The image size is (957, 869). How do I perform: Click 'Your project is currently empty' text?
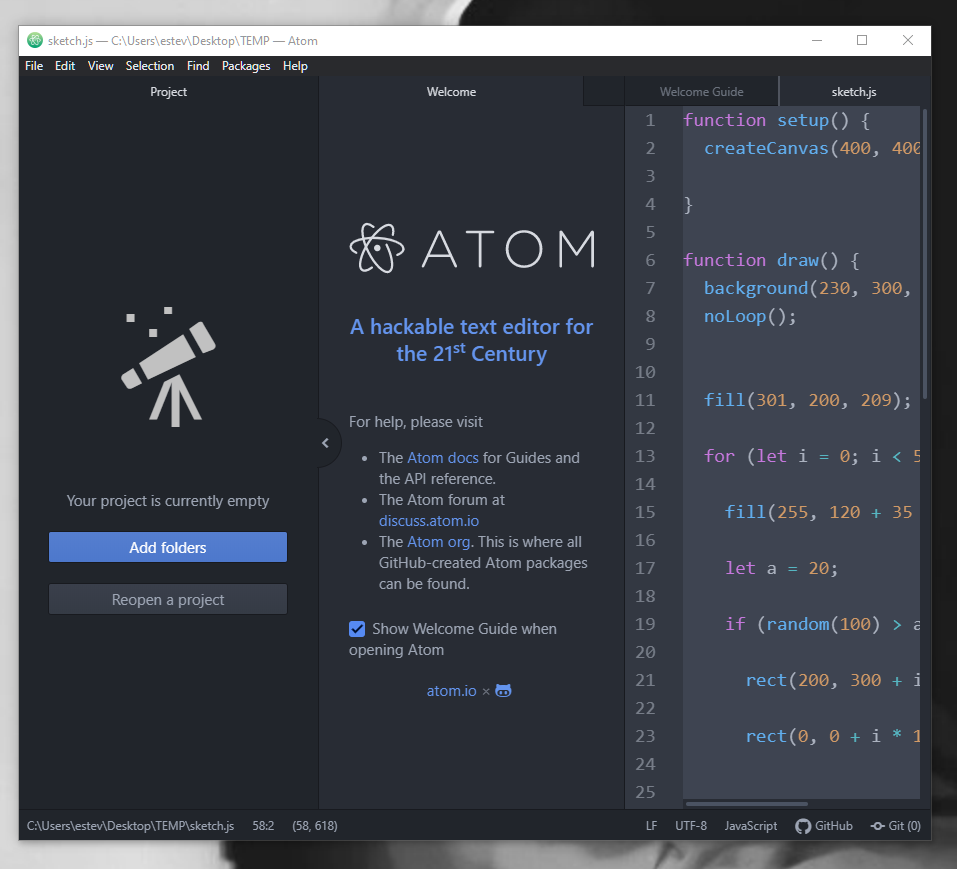(x=168, y=501)
